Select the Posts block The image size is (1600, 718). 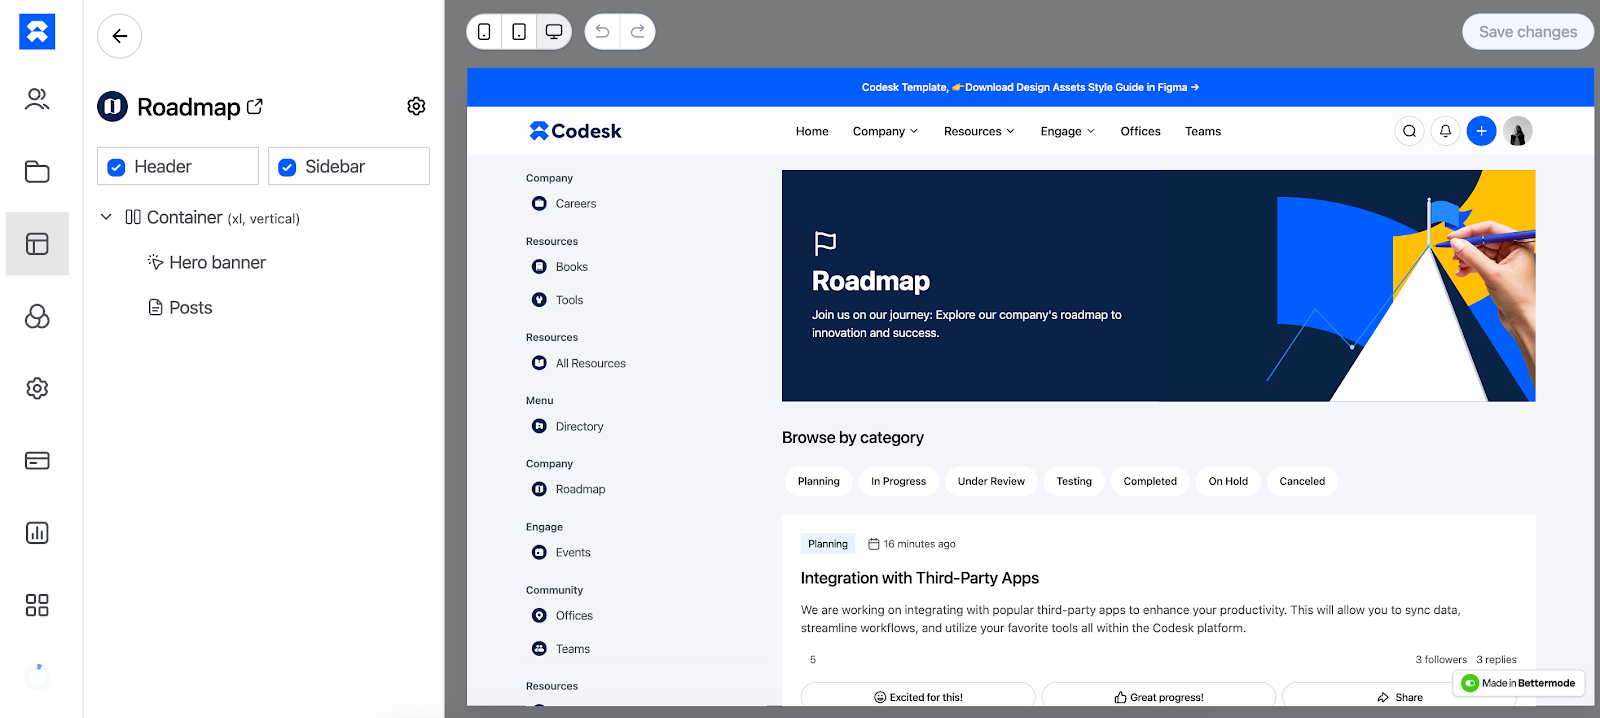click(180, 307)
